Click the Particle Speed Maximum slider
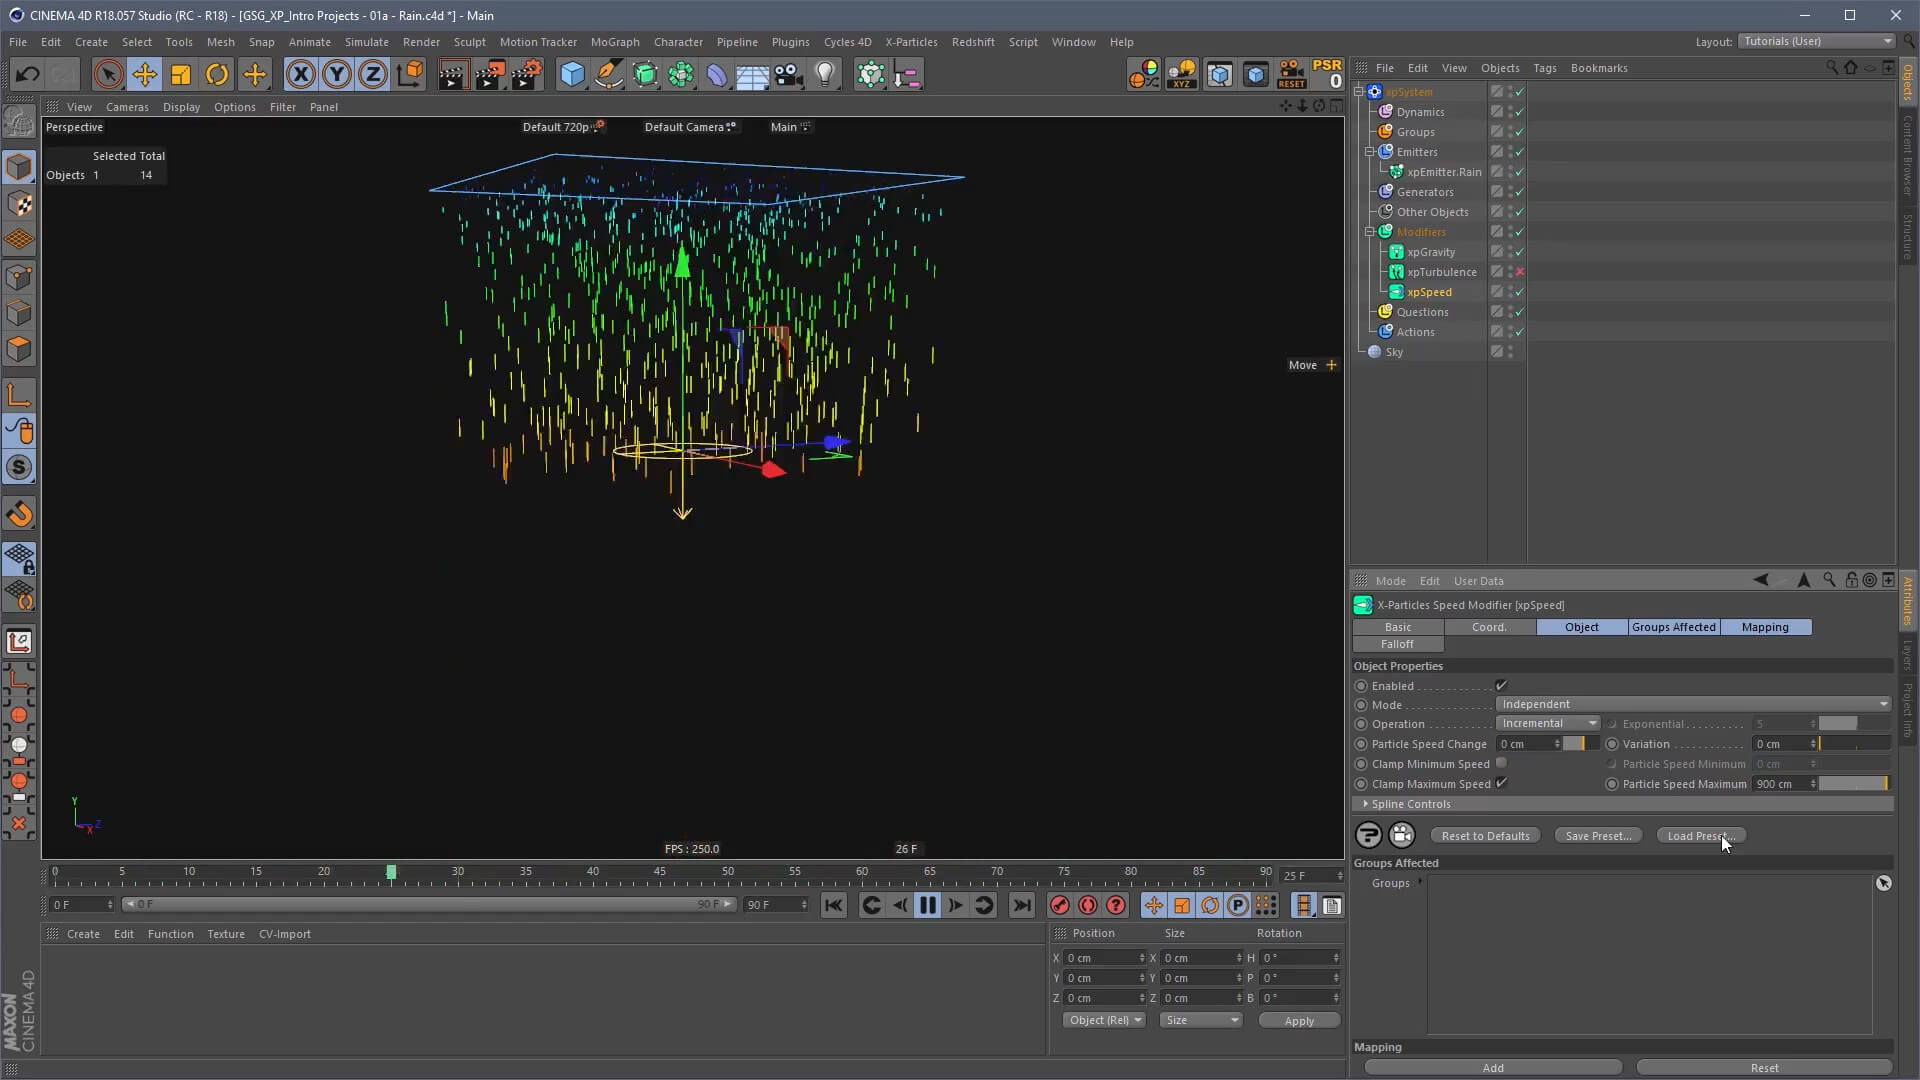This screenshot has height=1080, width=1920. click(x=1853, y=784)
